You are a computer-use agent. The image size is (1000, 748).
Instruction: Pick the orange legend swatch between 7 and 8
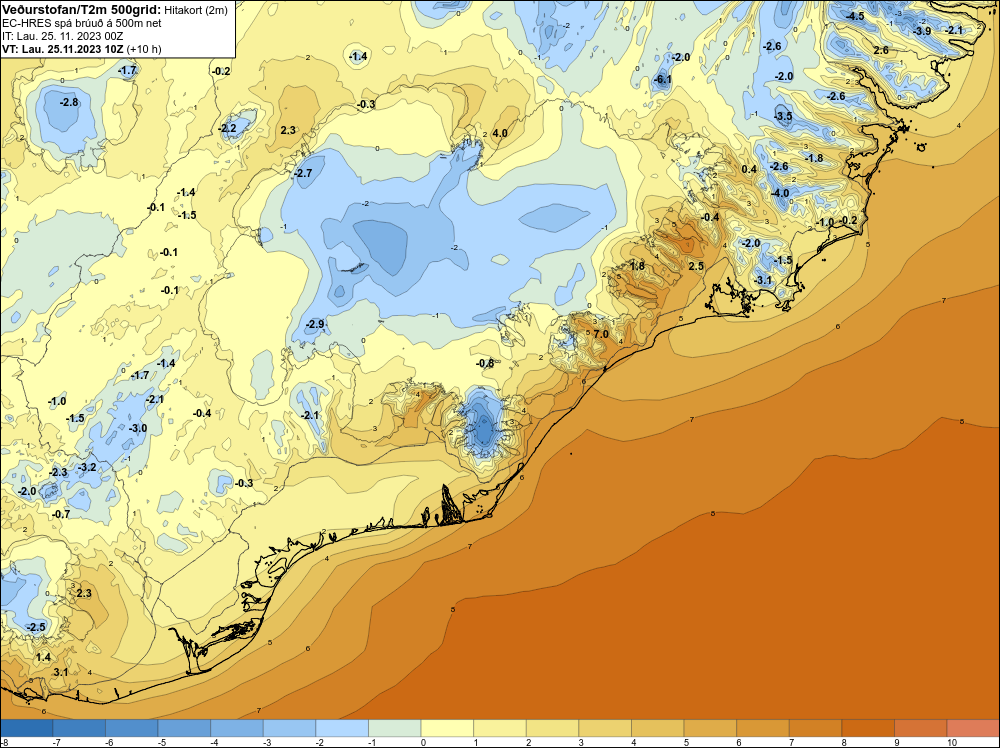(816, 728)
